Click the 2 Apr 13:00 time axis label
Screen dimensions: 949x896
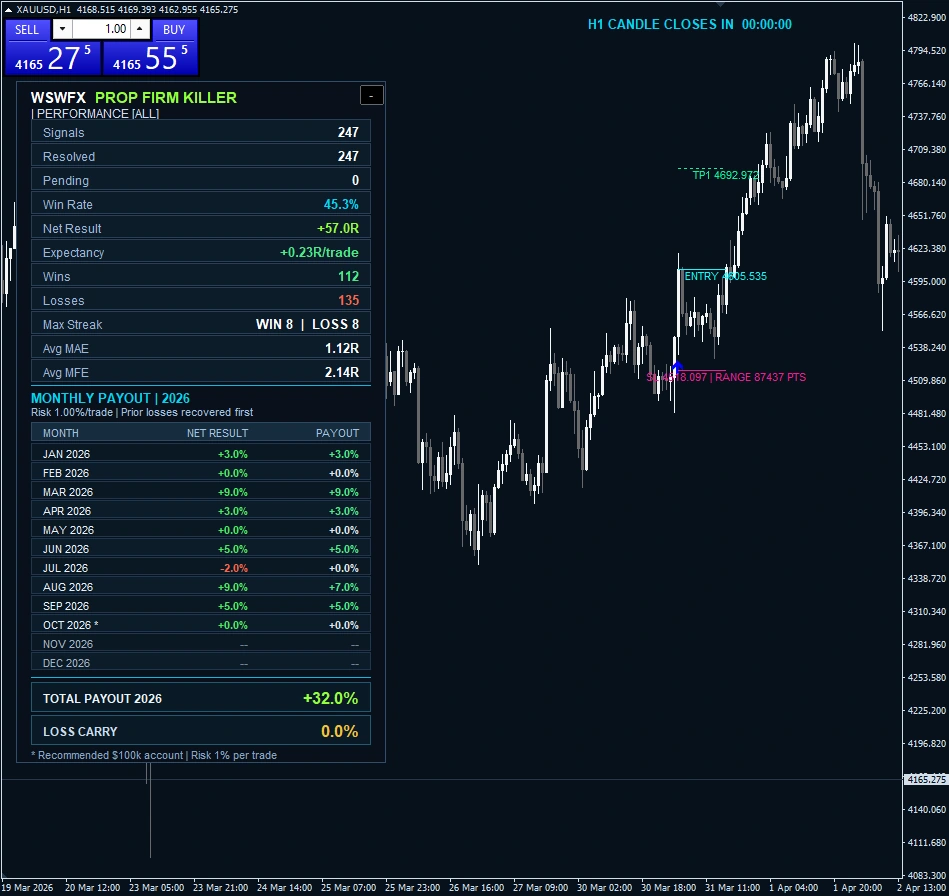pos(922,888)
